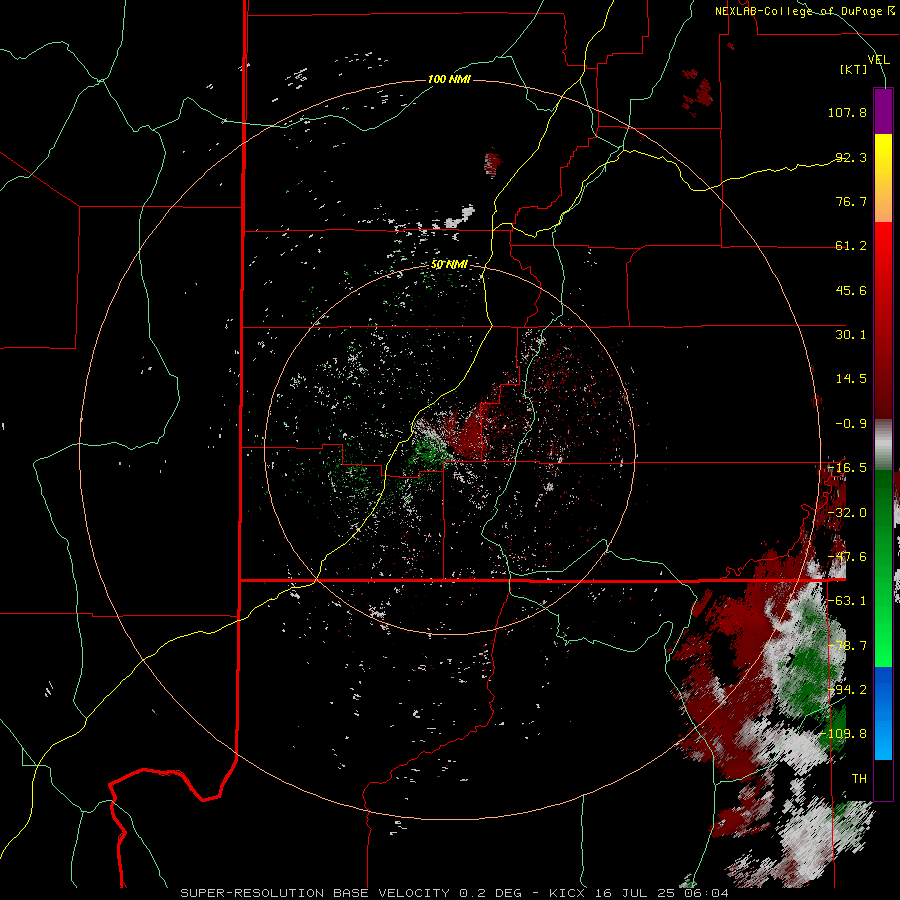Pick the light blue color bar segment
Screen dimensions: 900x900
pos(883,735)
